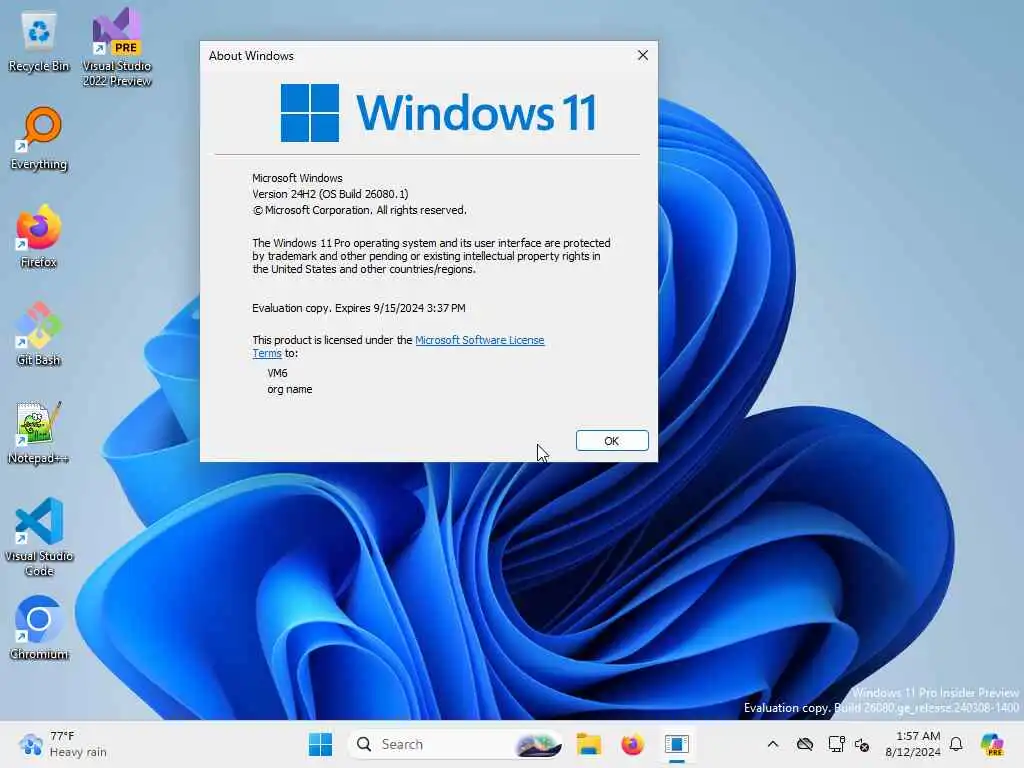Select the Firefox desktop shortcut
Screen dimensions: 1024x768
pyautogui.click(x=39, y=236)
